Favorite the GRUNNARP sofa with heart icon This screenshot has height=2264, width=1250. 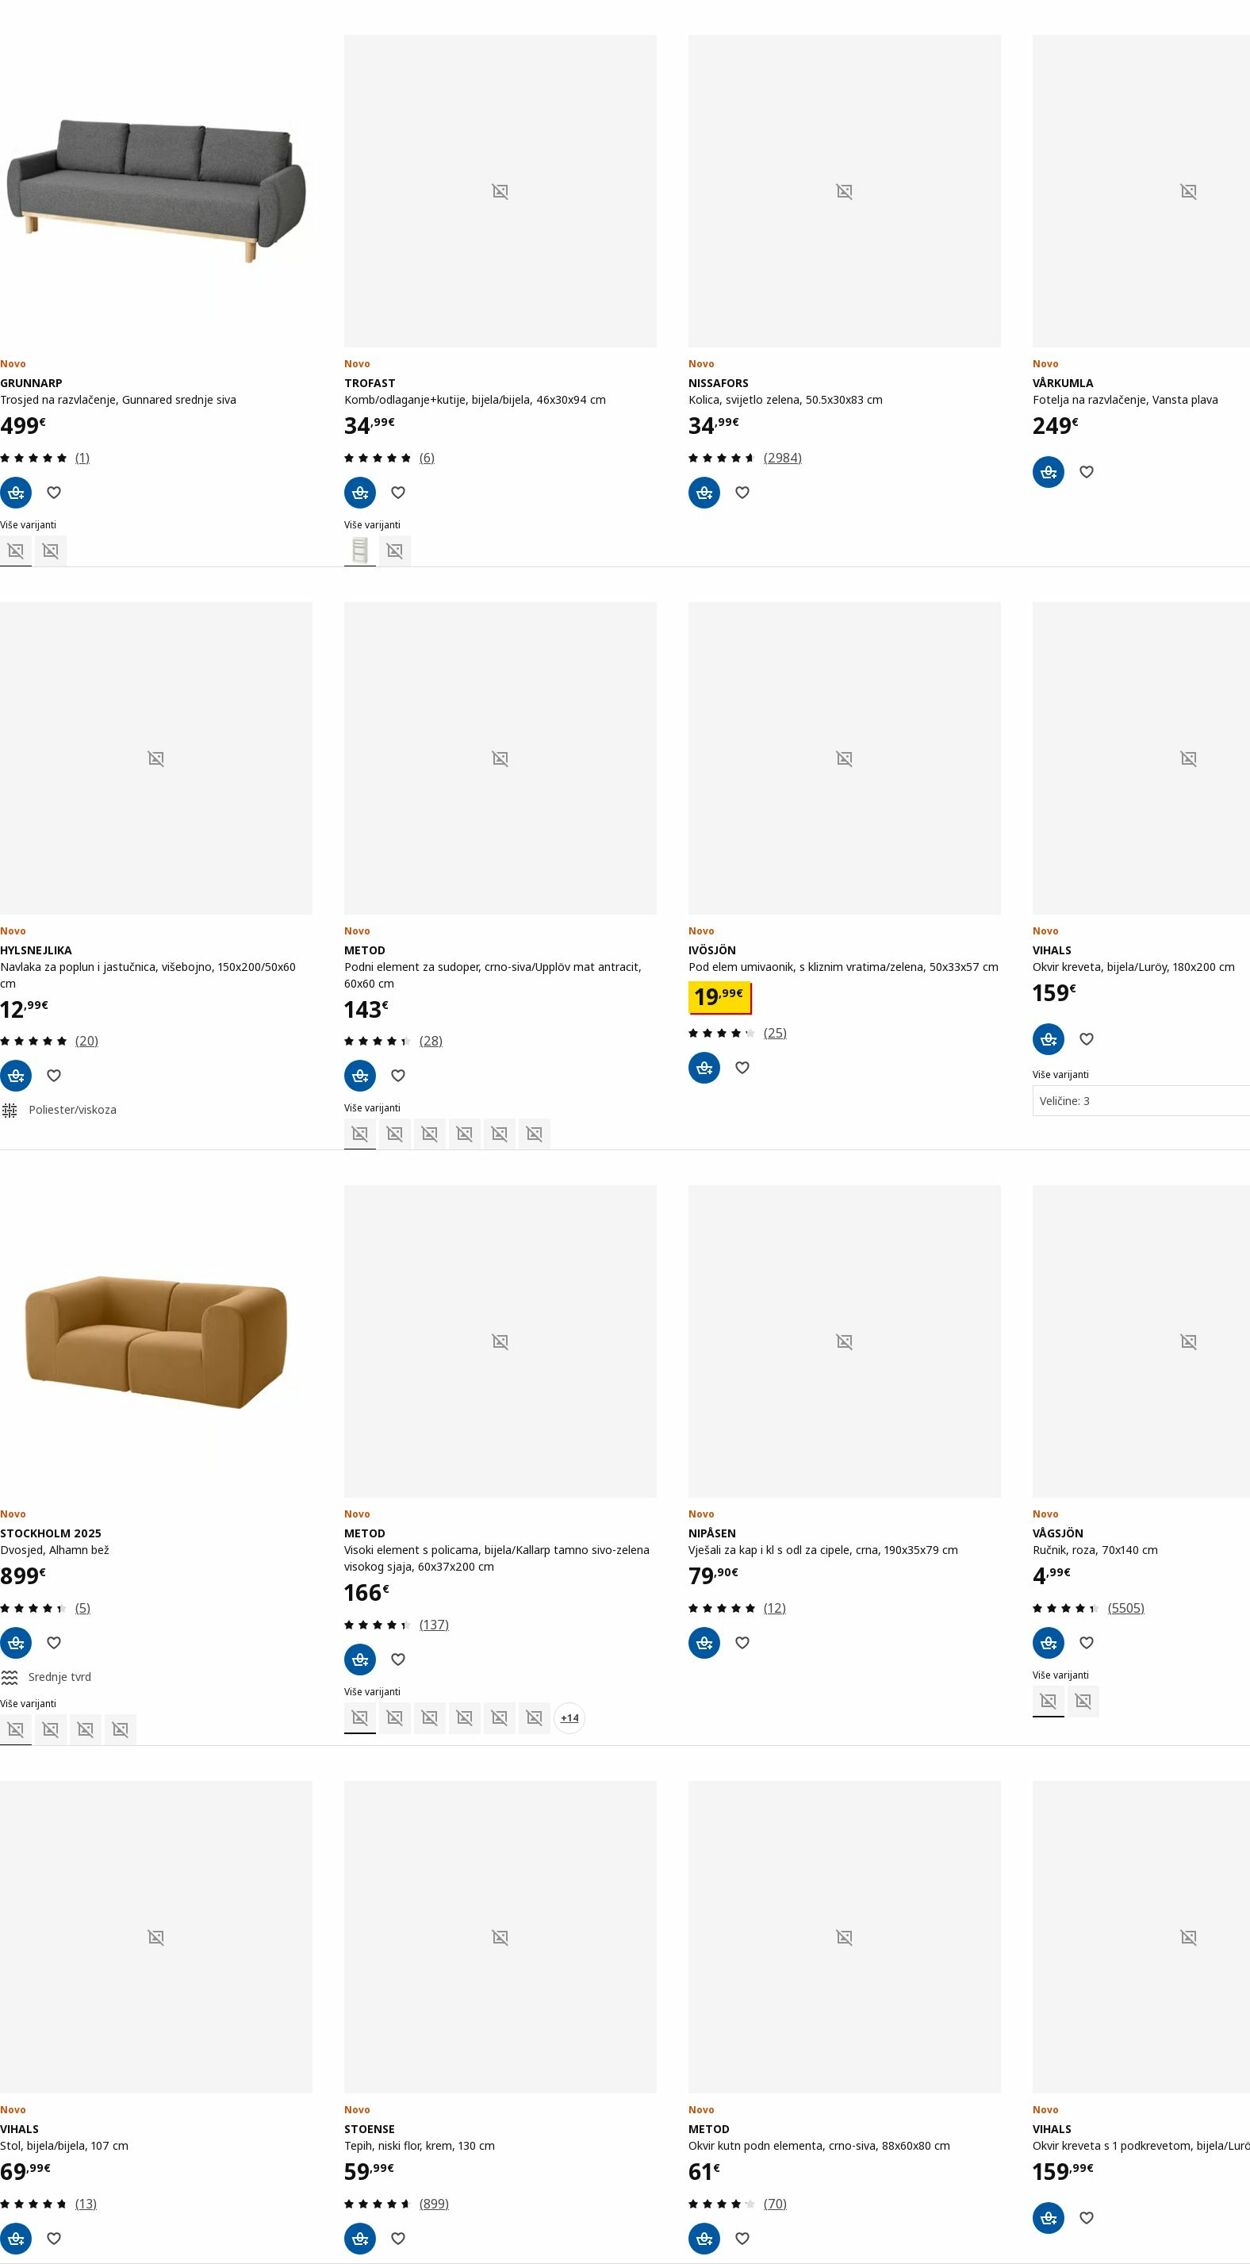[x=54, y=492]
